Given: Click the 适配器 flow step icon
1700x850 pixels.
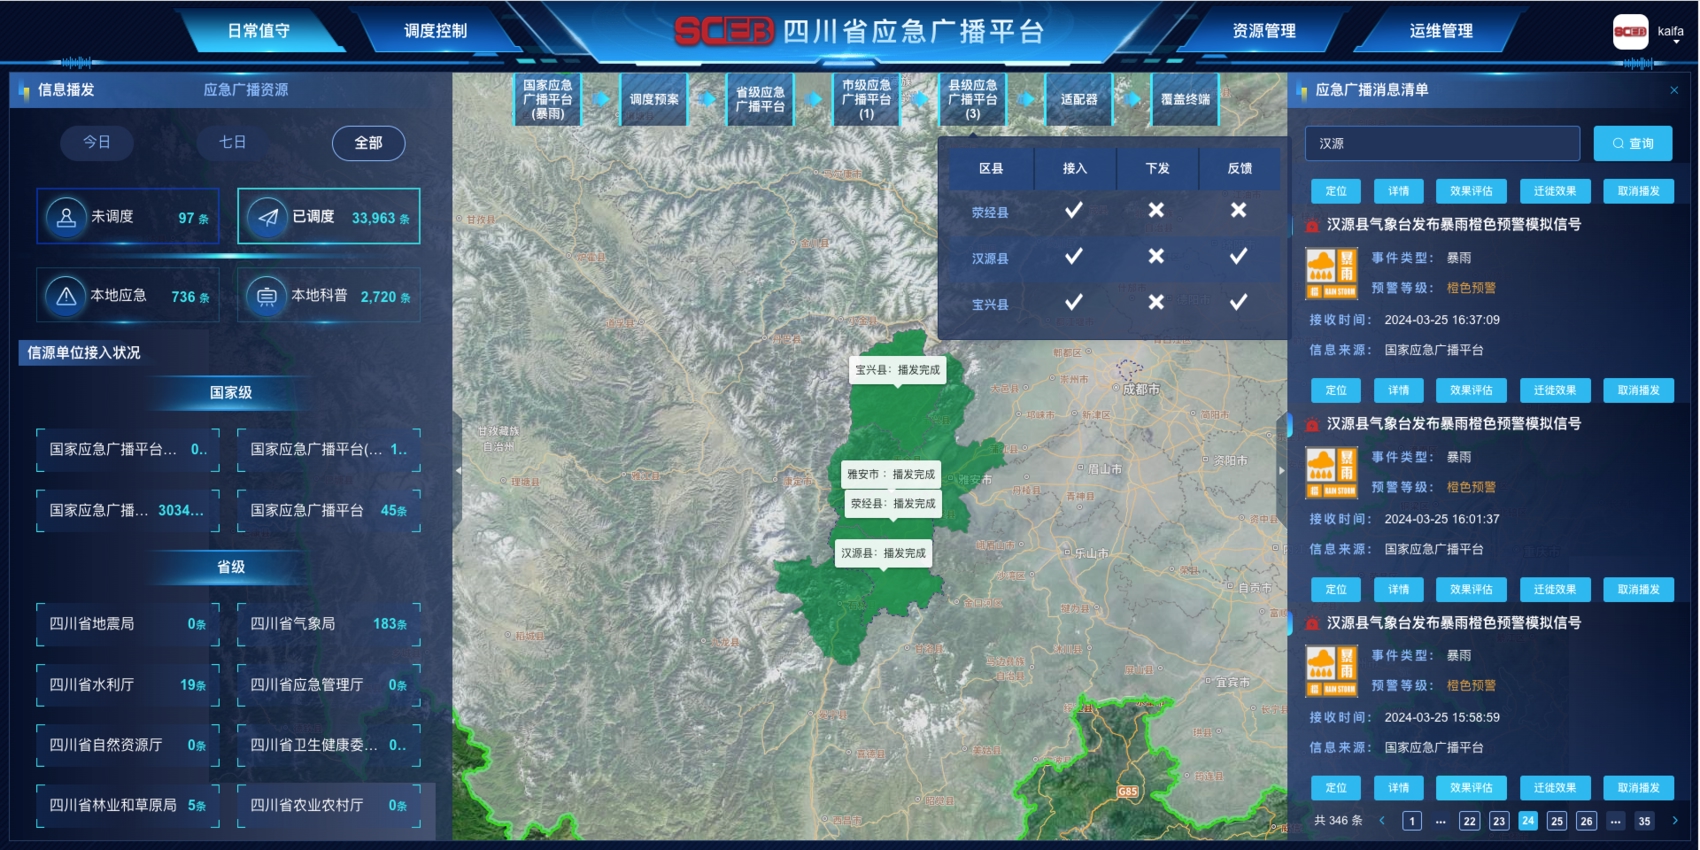Looking at the screenshot, I should point(1079,99).
